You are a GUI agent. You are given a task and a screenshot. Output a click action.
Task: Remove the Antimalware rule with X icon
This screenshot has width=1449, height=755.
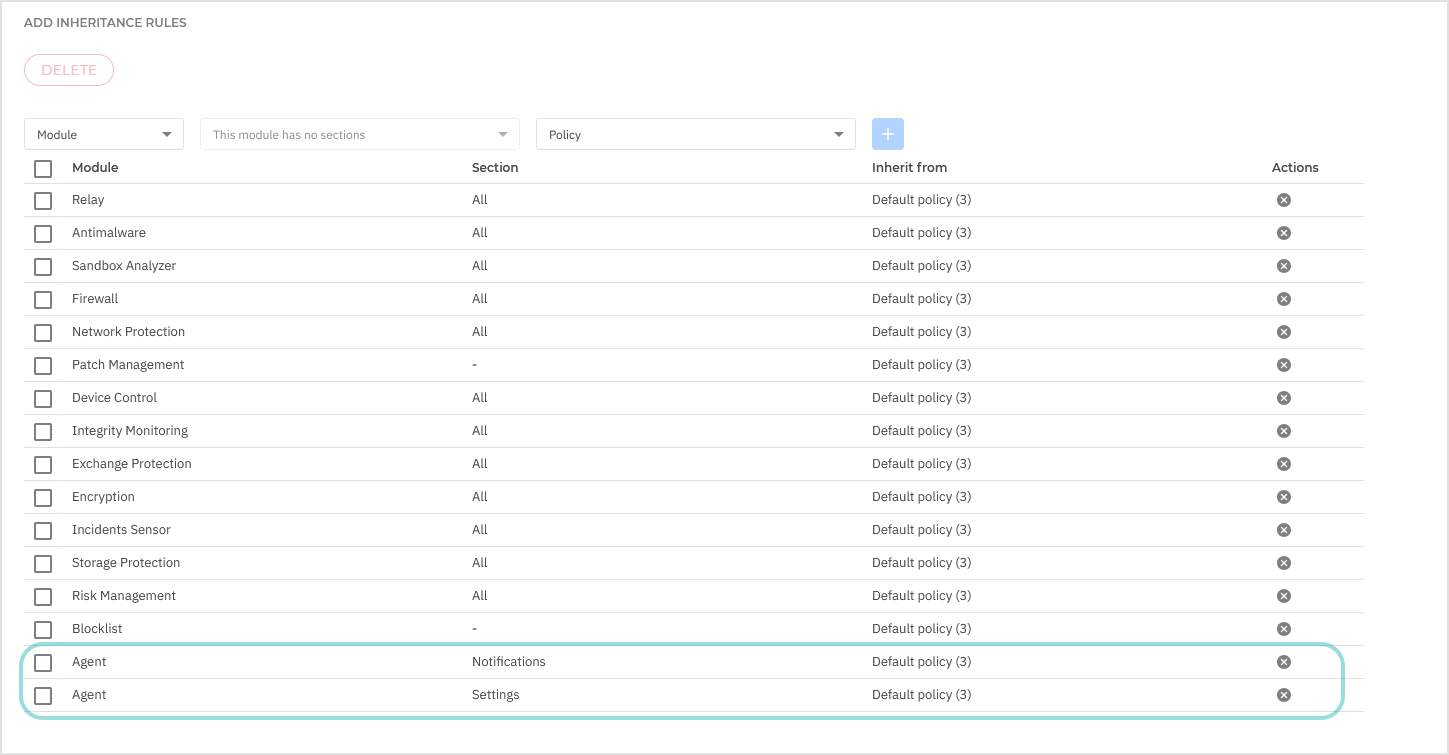1284,233
